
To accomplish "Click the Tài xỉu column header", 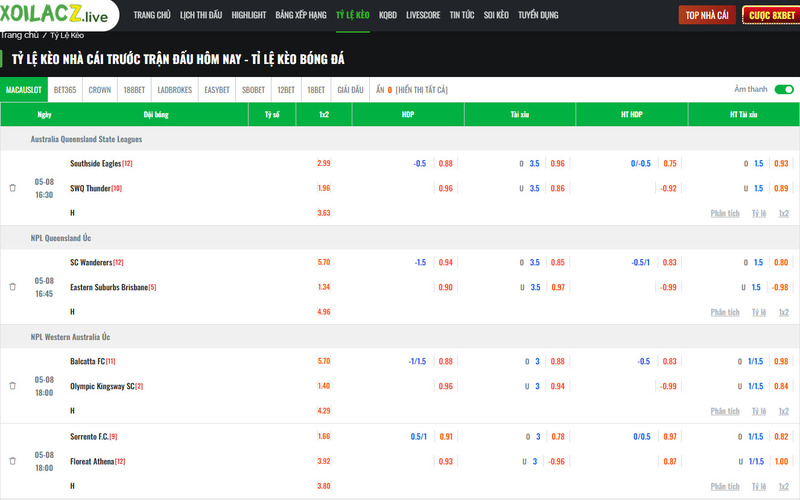I will click(519, 115).
